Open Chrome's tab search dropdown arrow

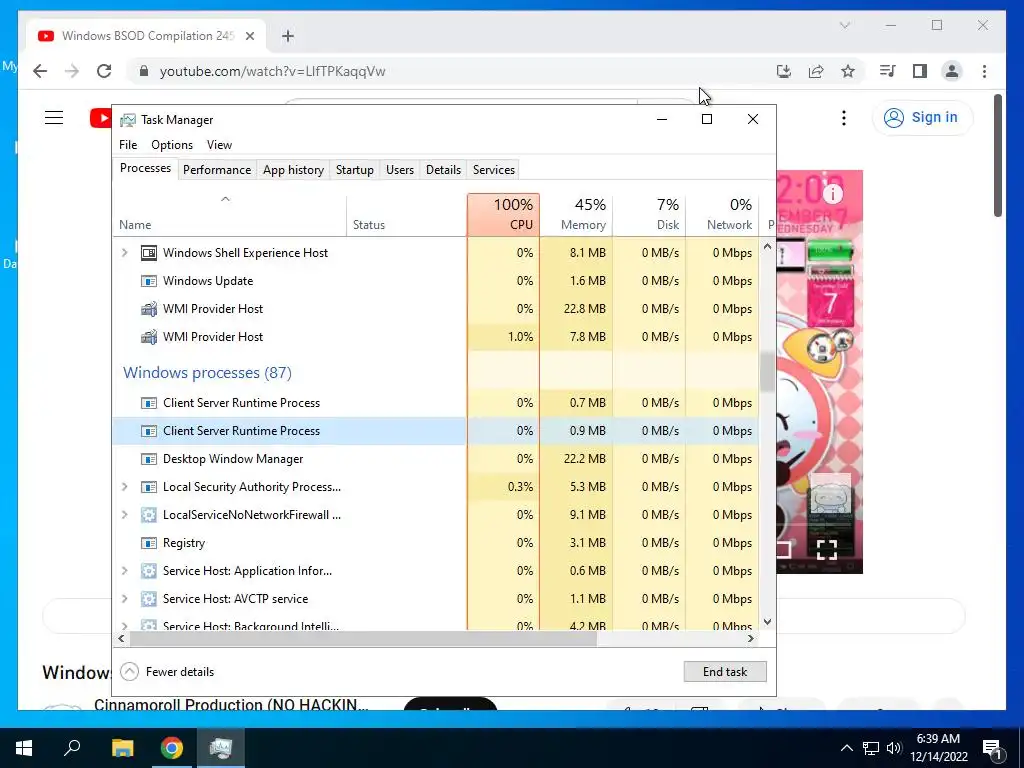844,25
